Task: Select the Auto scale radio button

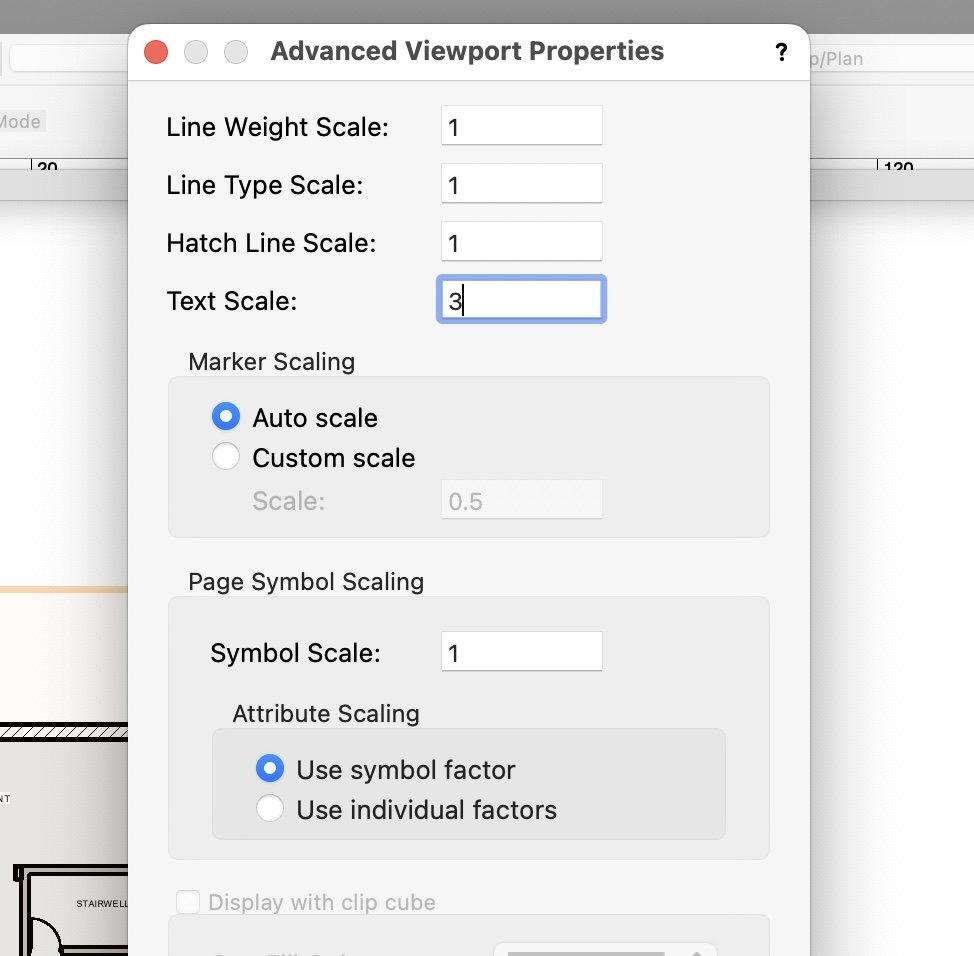Action: 226,416
